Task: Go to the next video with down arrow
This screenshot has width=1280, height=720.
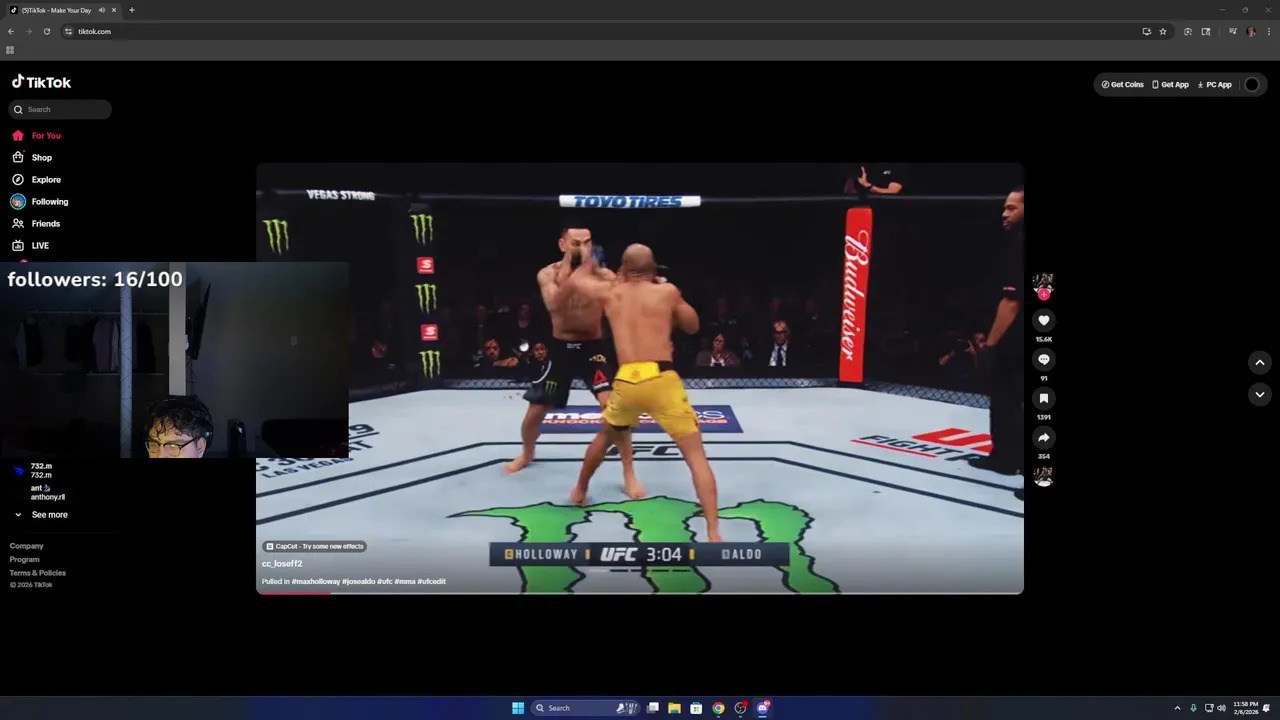Action: point(1259,394)
